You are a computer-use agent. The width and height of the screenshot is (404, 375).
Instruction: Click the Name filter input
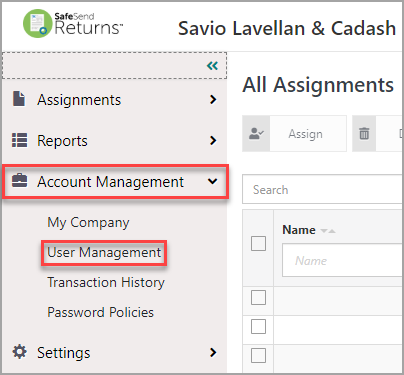[x=342, y=260]
